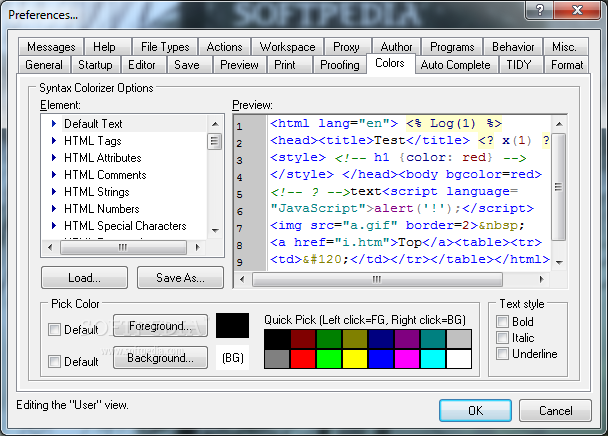Screen dimensions: 608x436
Task: Select HTML Special Characters list entry
Action: (125, 226)
